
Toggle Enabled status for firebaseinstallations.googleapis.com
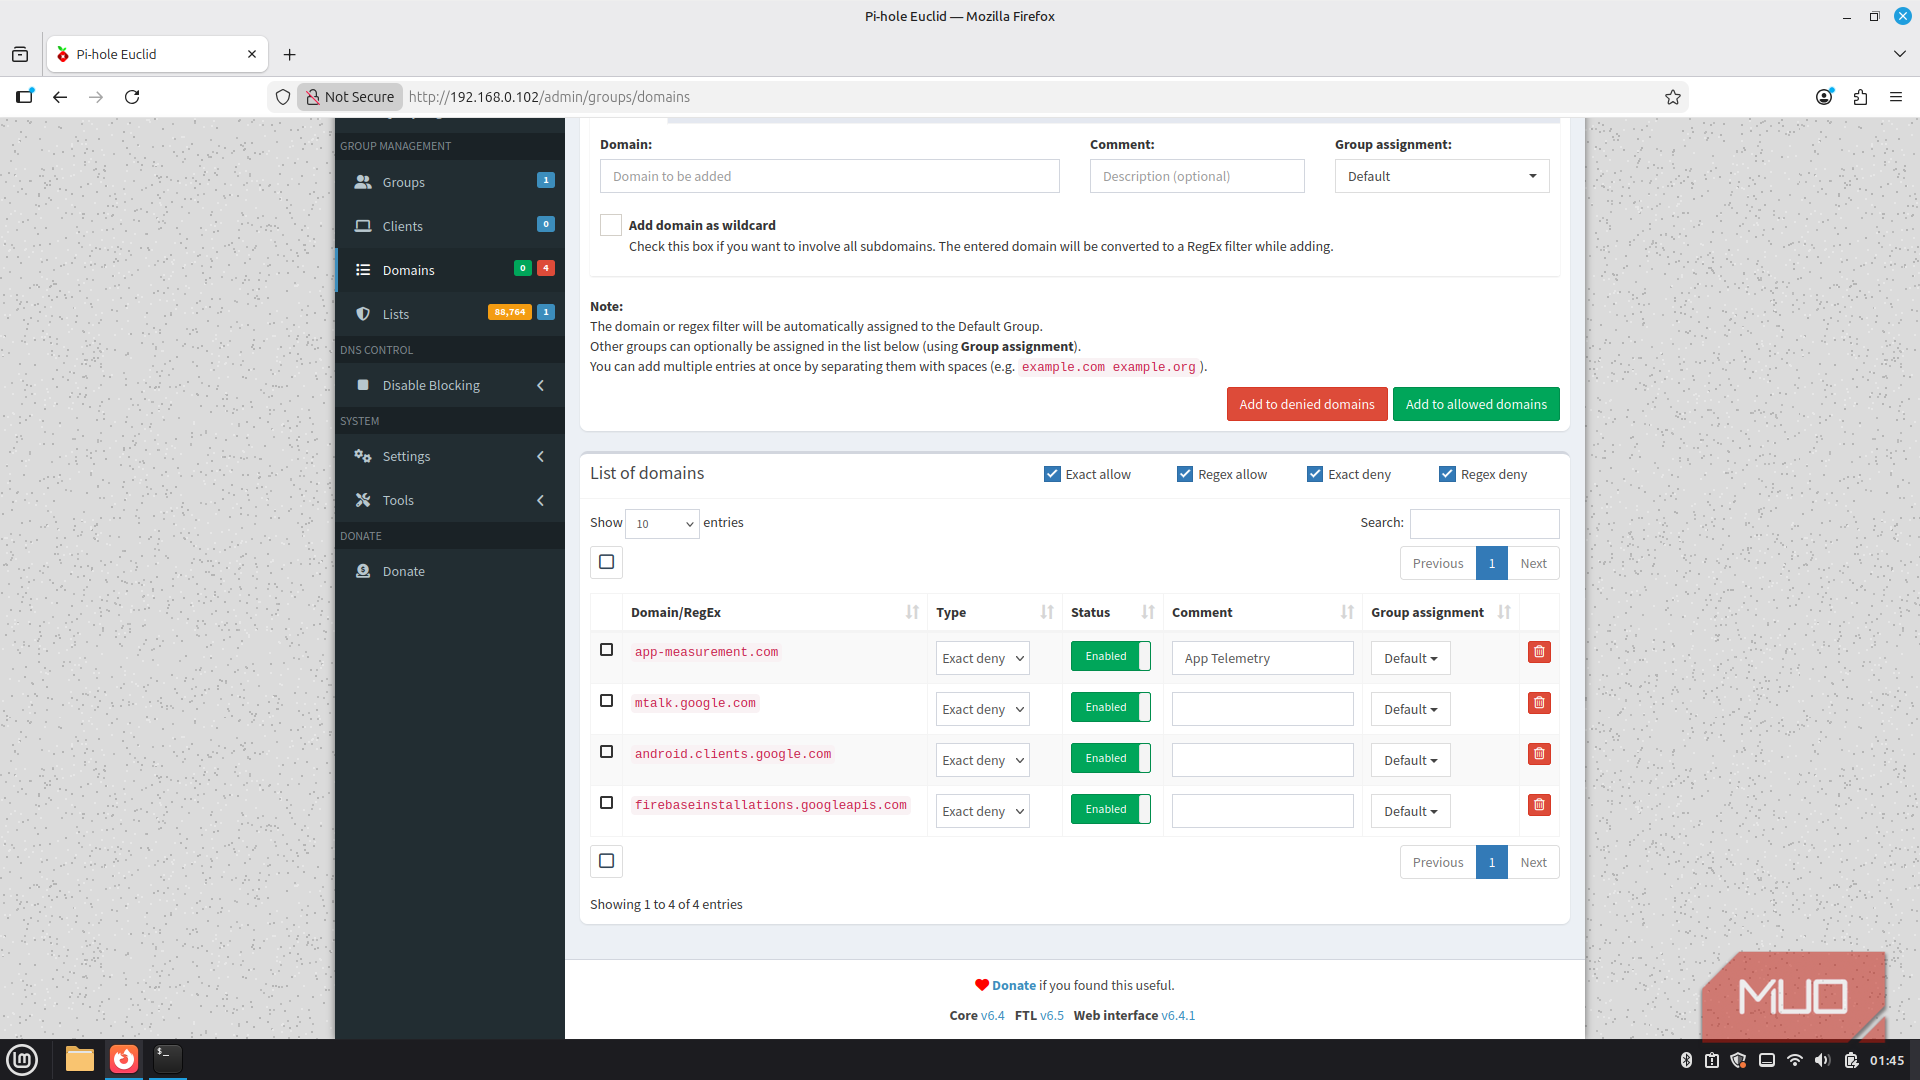[x=1110, y=809]
